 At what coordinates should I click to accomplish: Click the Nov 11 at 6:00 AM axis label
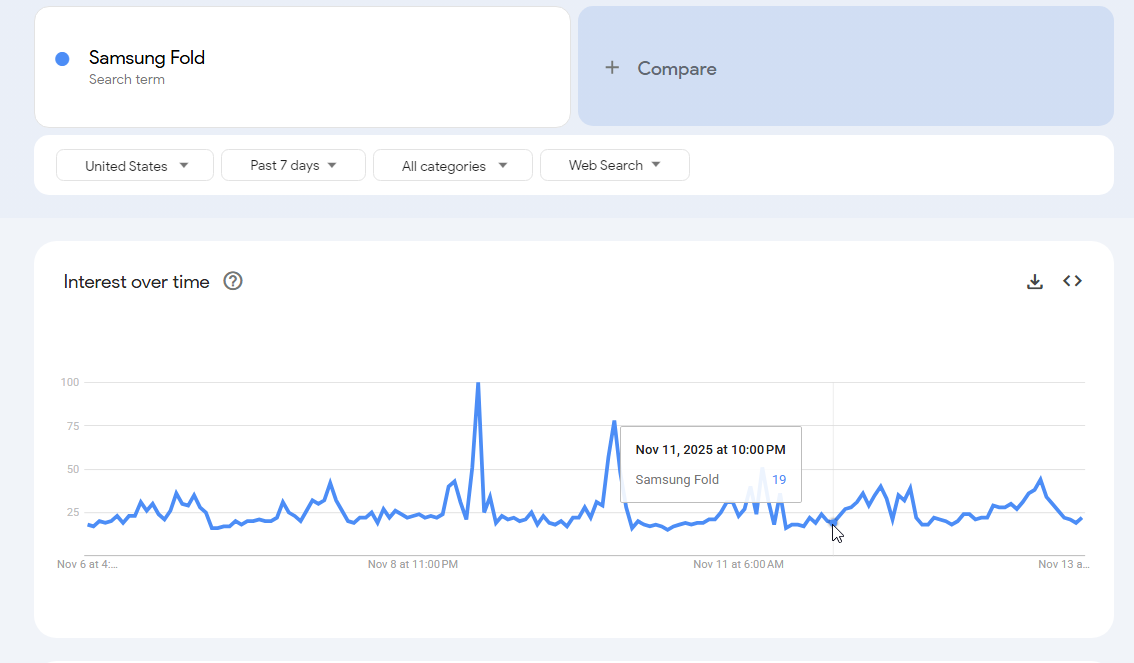[738, 565]
